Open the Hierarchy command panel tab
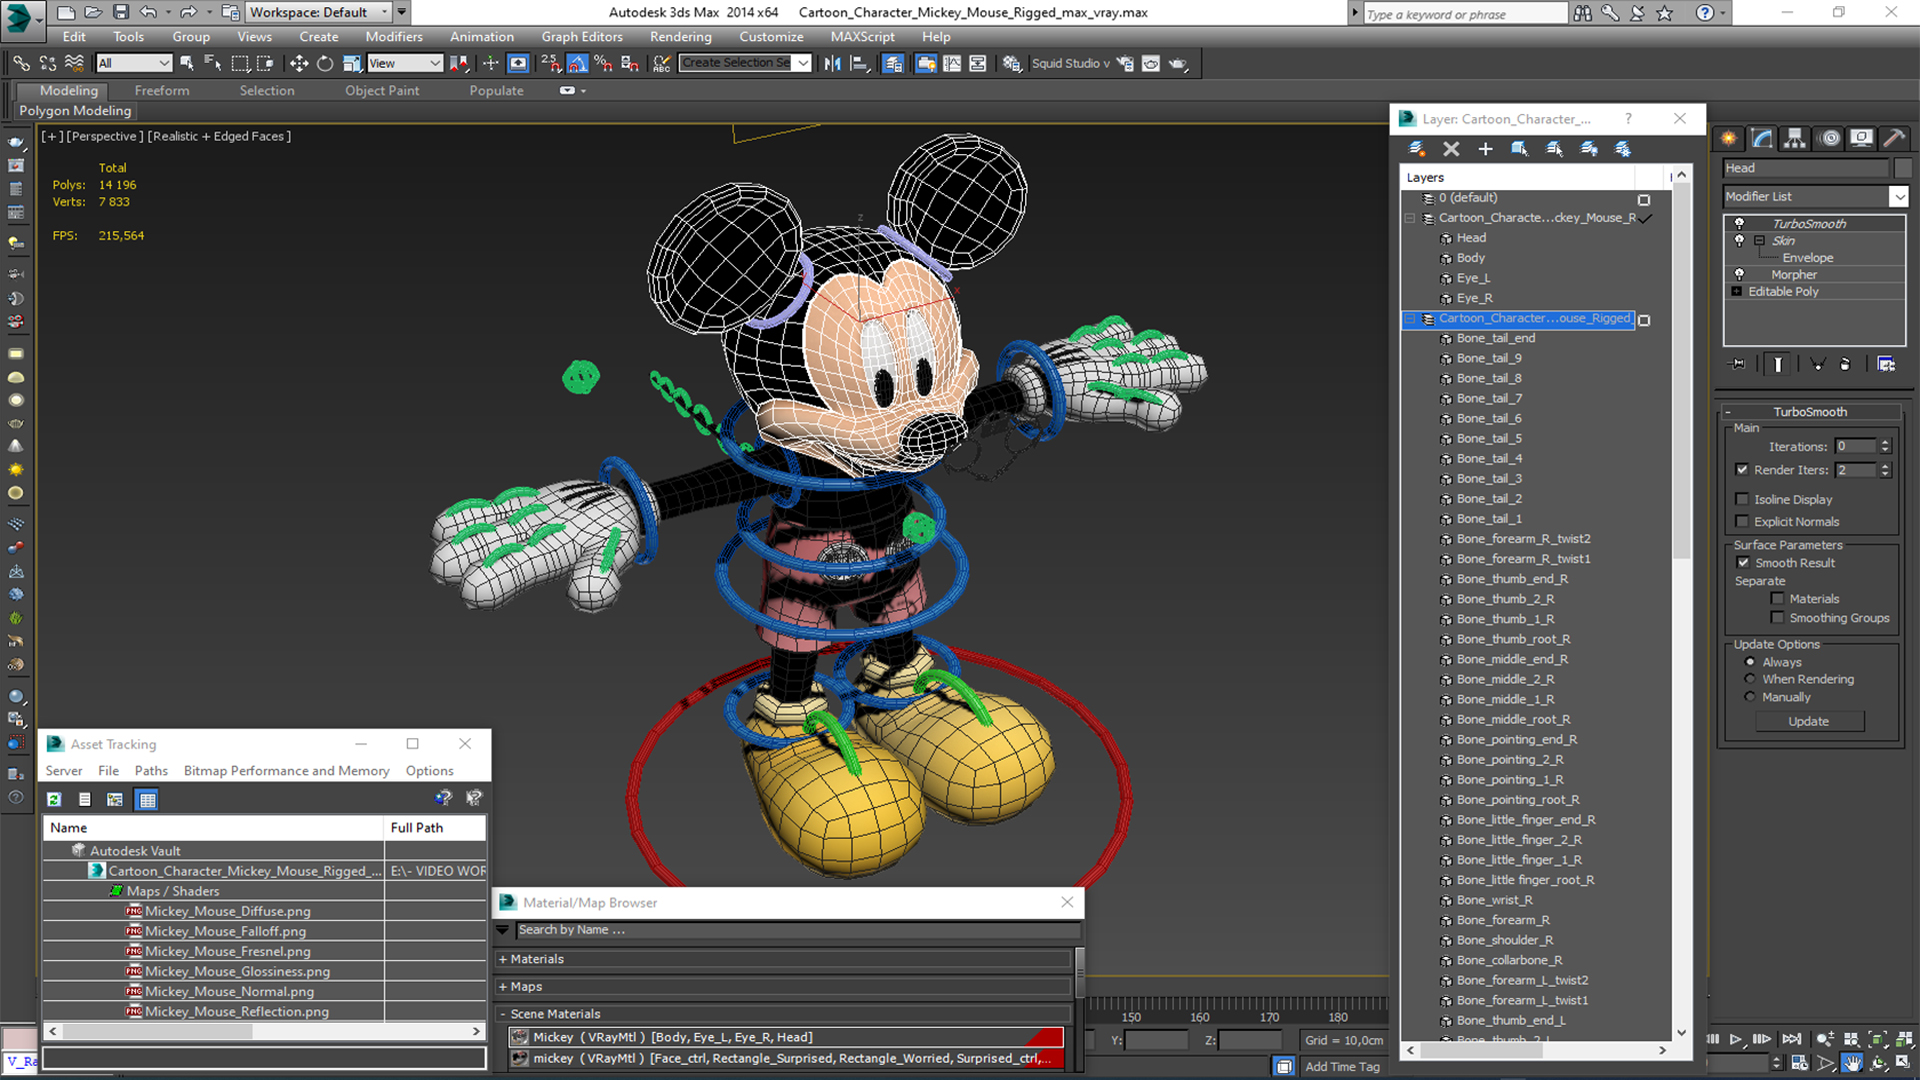Viewport: 1920px width, 1080px height. tap(1795, 138)
